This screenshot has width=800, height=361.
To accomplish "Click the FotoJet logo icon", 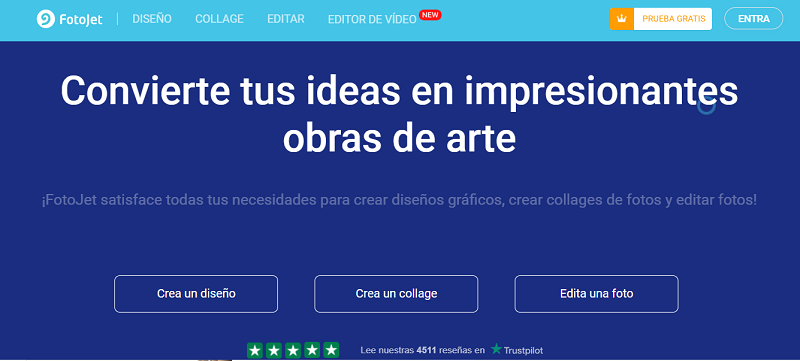I will tap(45, 19).
